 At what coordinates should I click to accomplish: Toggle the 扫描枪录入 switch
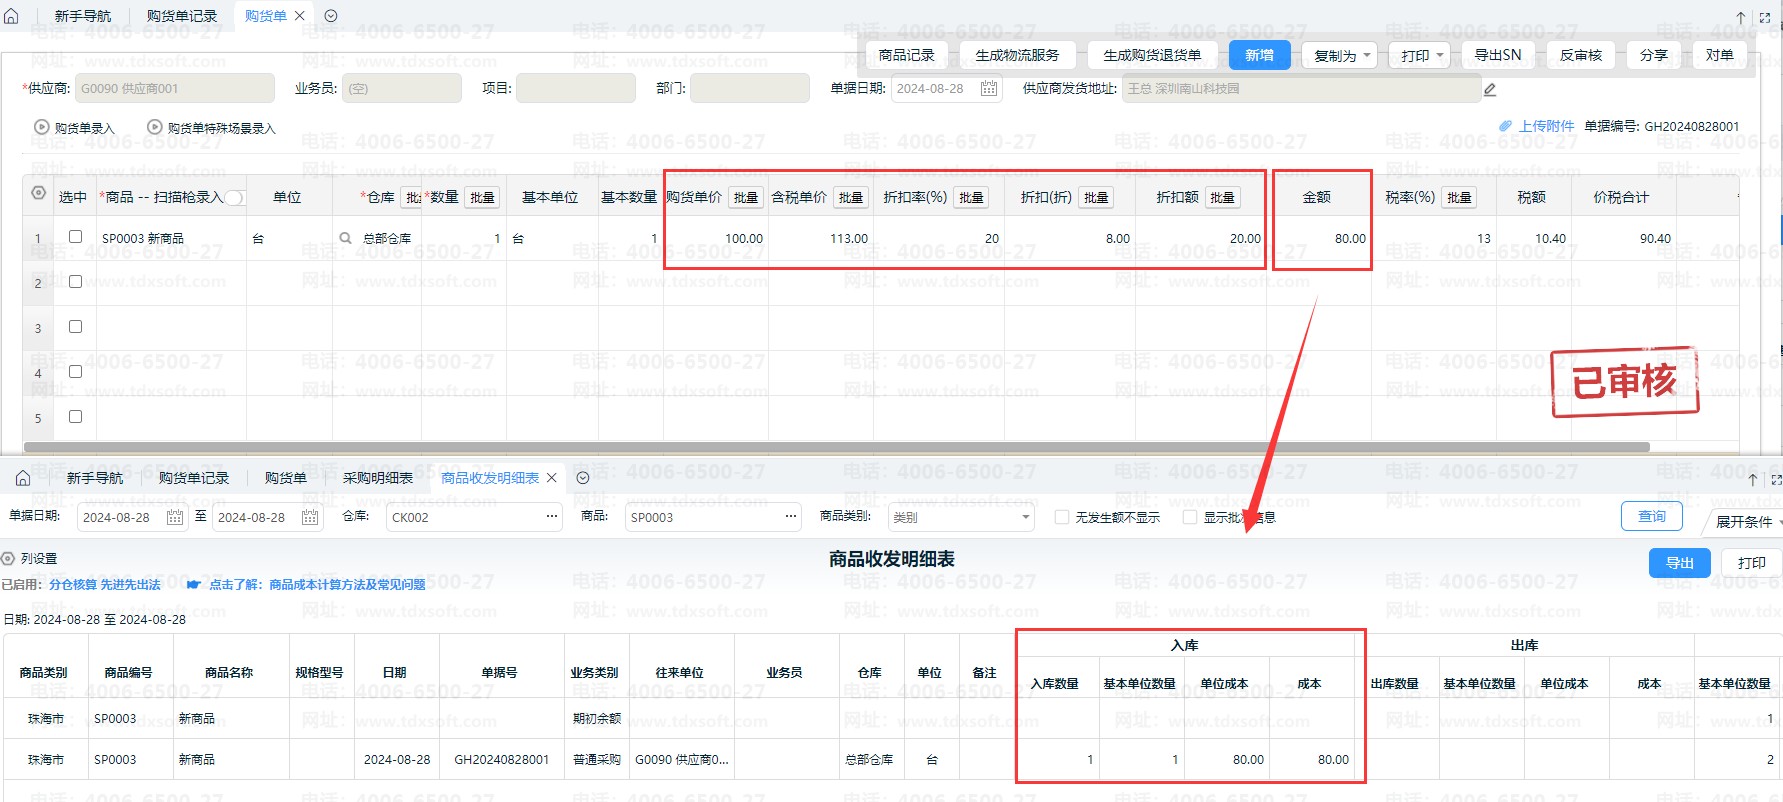(234, 198)
